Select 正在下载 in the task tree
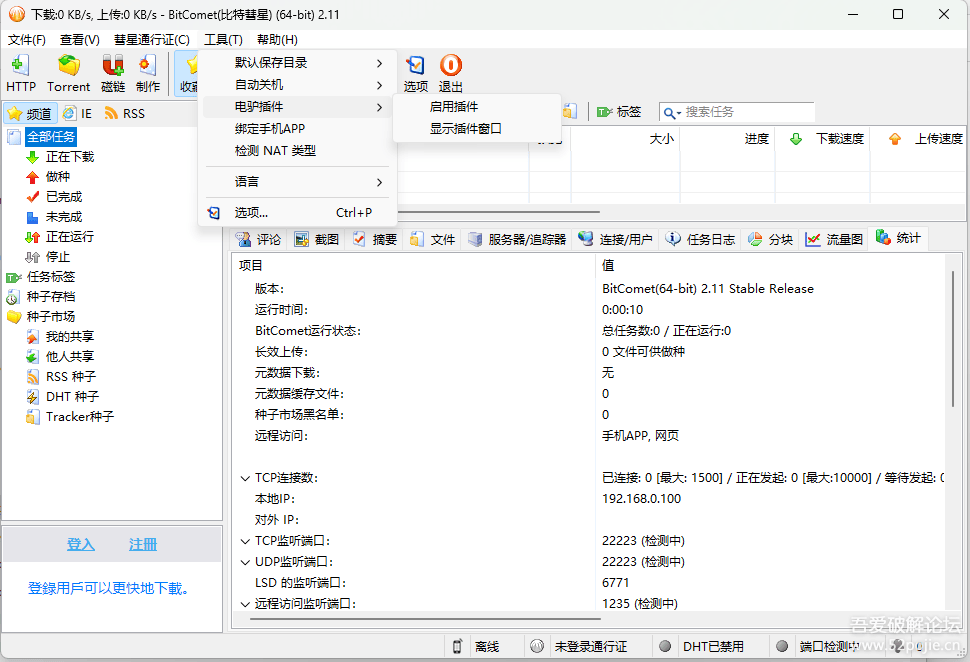Screen dimensions: 970x662 click(60, 157)
